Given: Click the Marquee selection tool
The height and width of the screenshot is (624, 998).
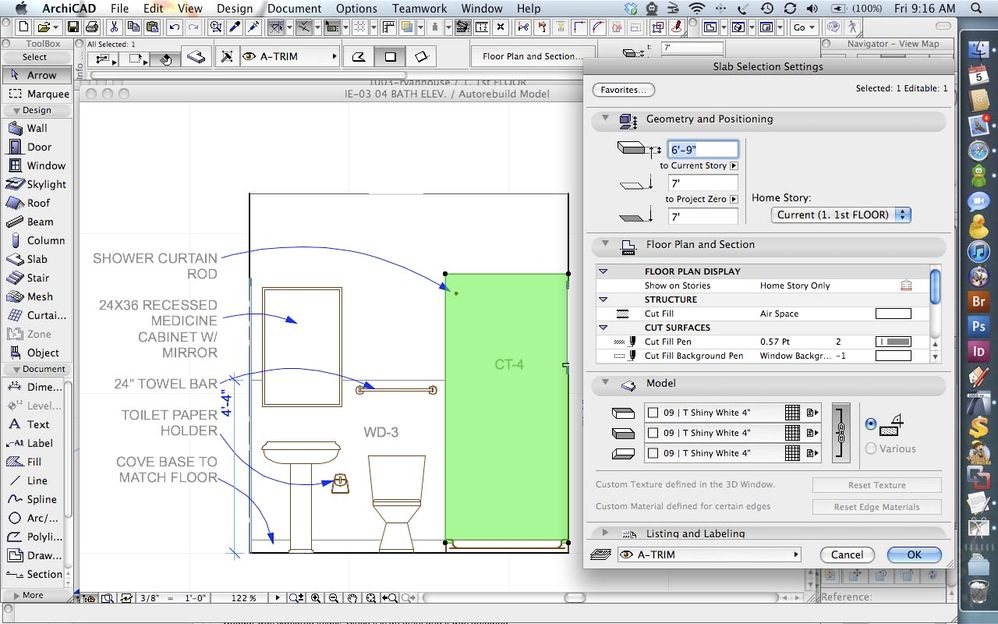Looking at the screenshot, I should (47, 94).
